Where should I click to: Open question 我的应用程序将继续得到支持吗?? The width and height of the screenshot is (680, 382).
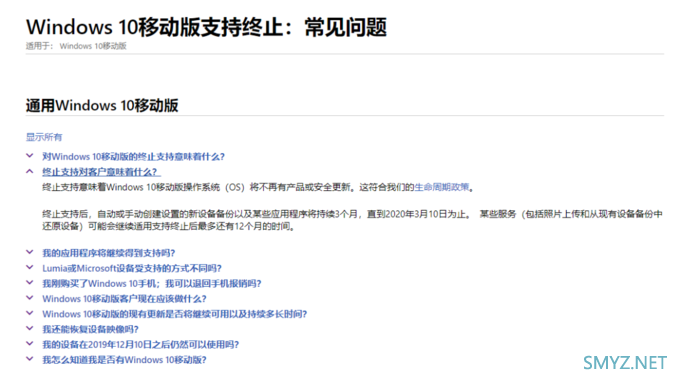coord(108,253)
